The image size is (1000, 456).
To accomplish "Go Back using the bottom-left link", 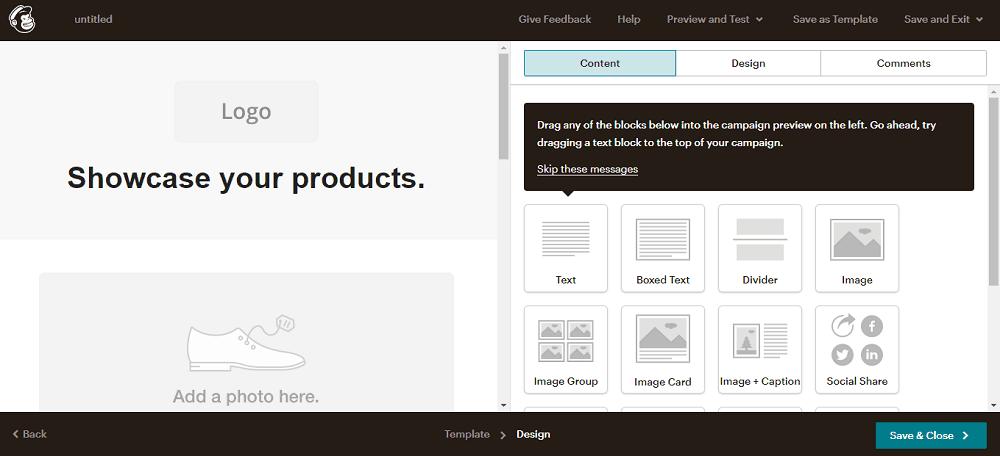I will pos(29,434).
